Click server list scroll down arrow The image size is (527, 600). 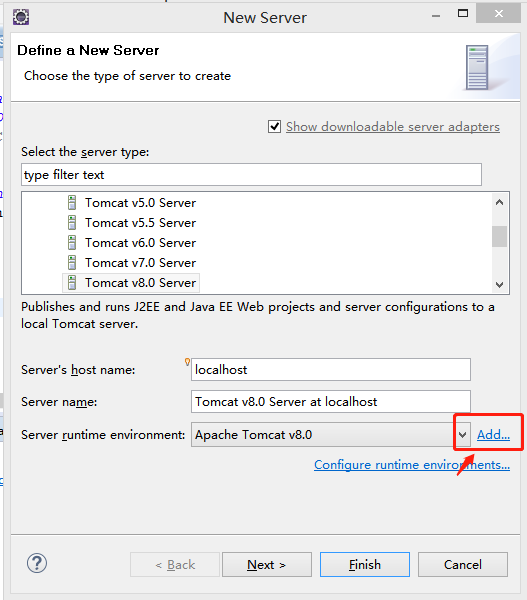click(x=499, y=285)
